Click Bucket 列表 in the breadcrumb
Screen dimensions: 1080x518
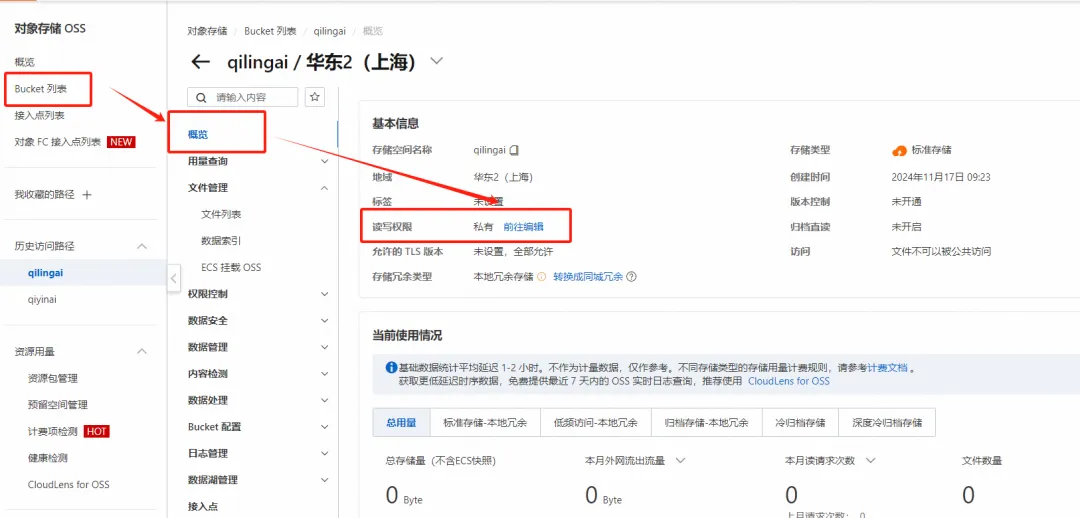coord(270,31)
